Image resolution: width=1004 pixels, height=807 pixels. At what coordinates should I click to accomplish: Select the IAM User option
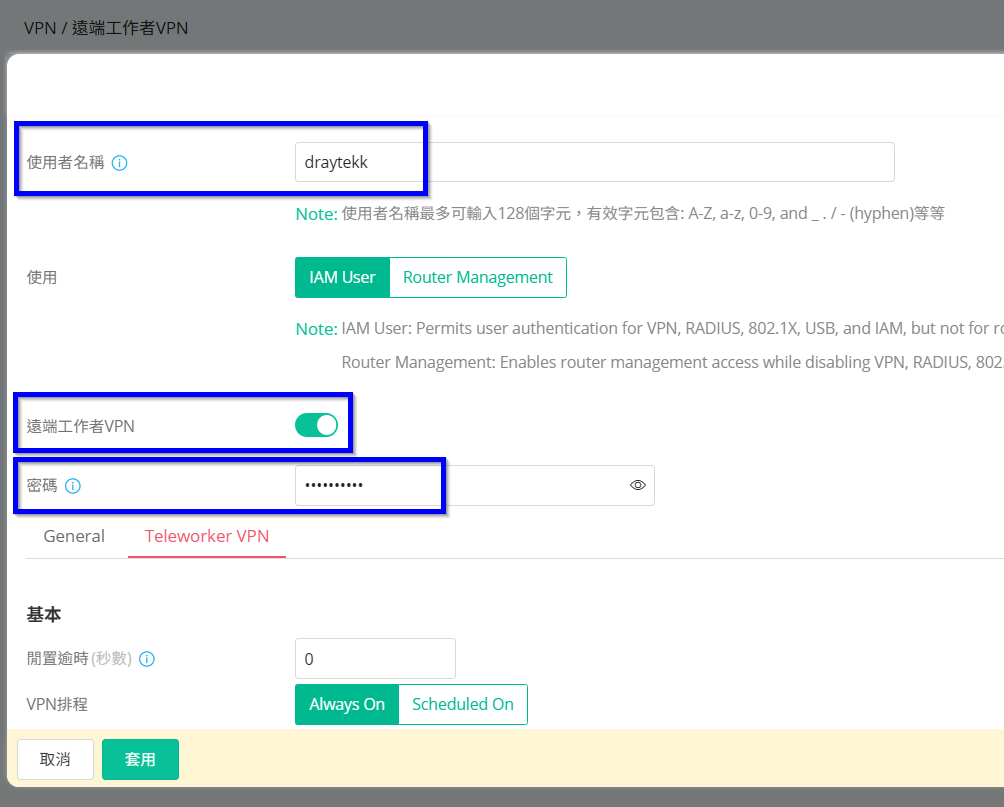(342, 278)
